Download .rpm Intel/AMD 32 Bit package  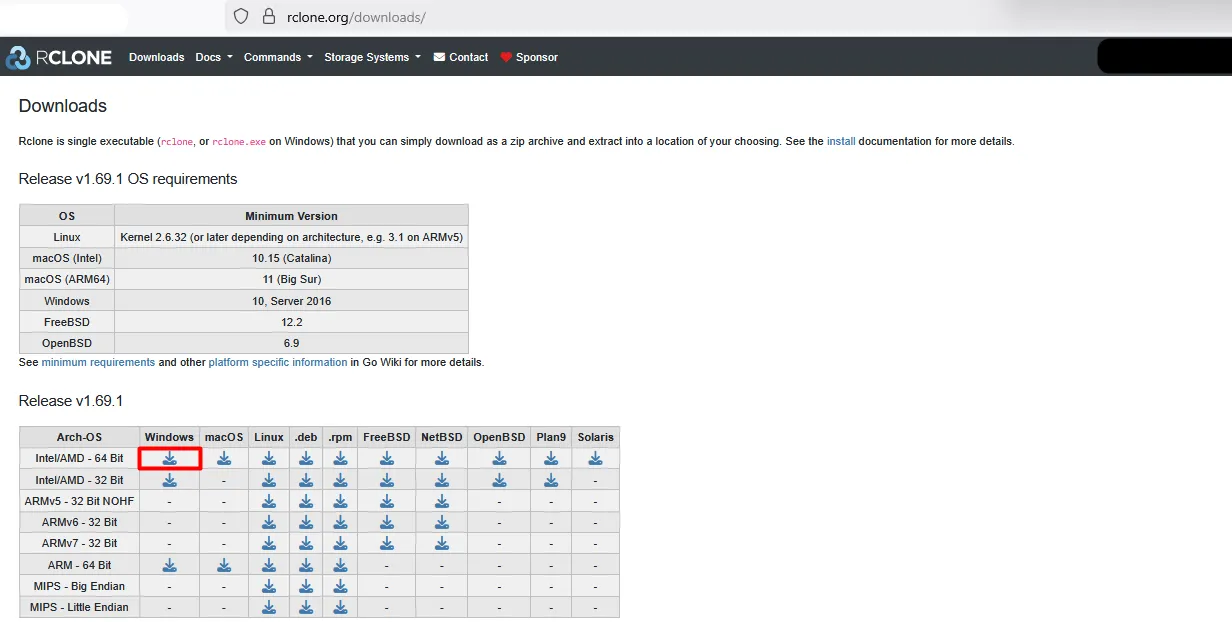coord(340,480)
